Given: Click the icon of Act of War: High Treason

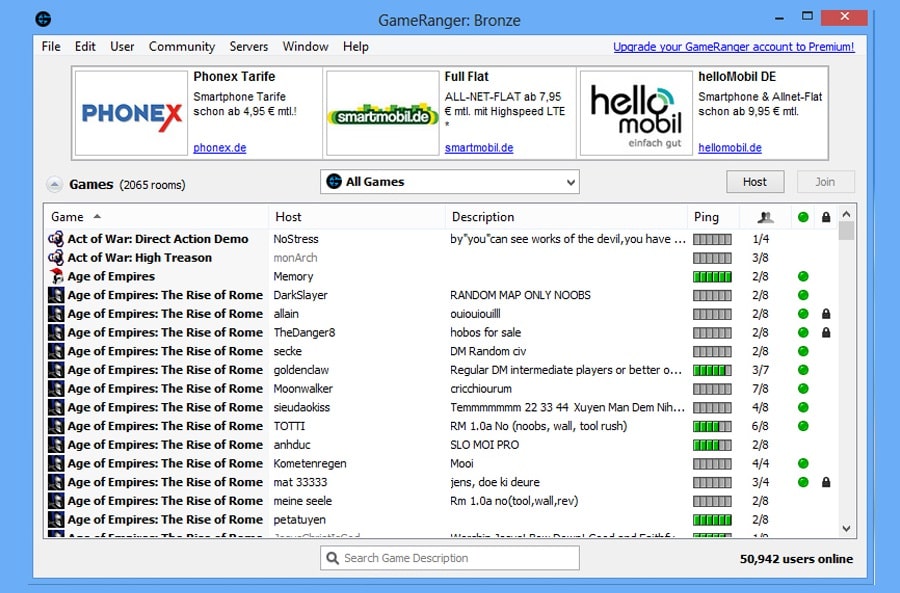Looking at the screenshot, I should pyautogui.click(x=56, y=258).
